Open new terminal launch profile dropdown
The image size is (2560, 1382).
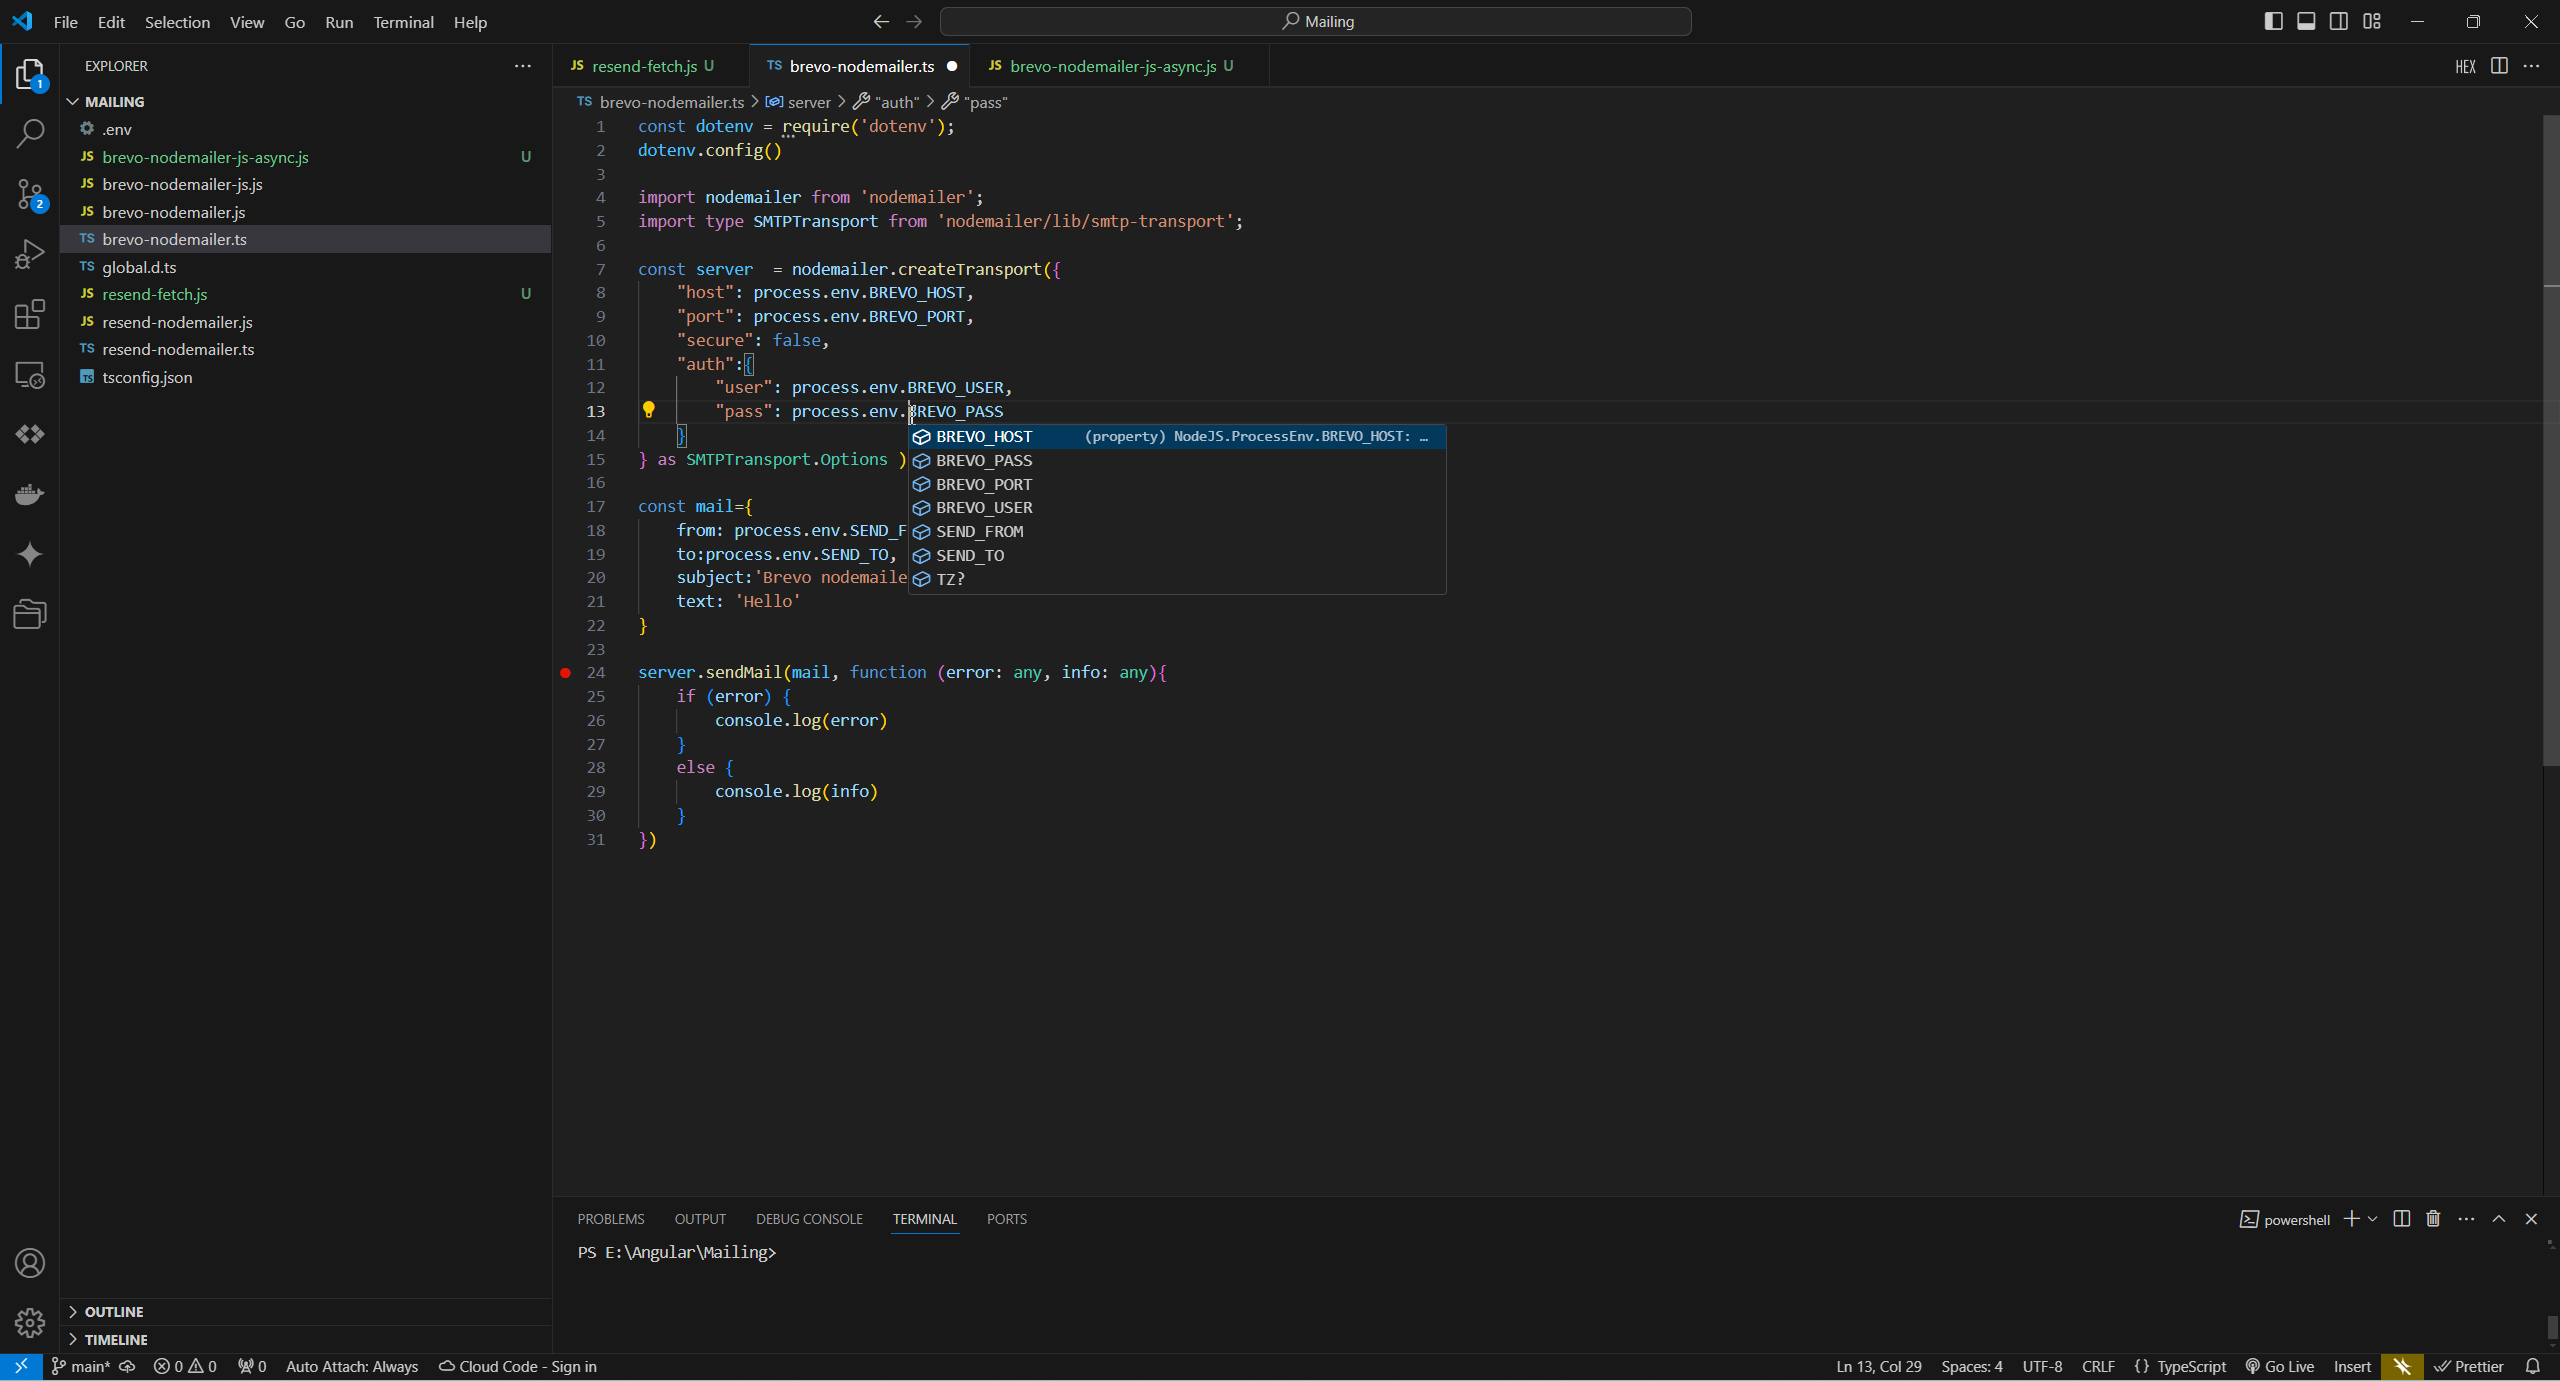tap(2372, 1218)
